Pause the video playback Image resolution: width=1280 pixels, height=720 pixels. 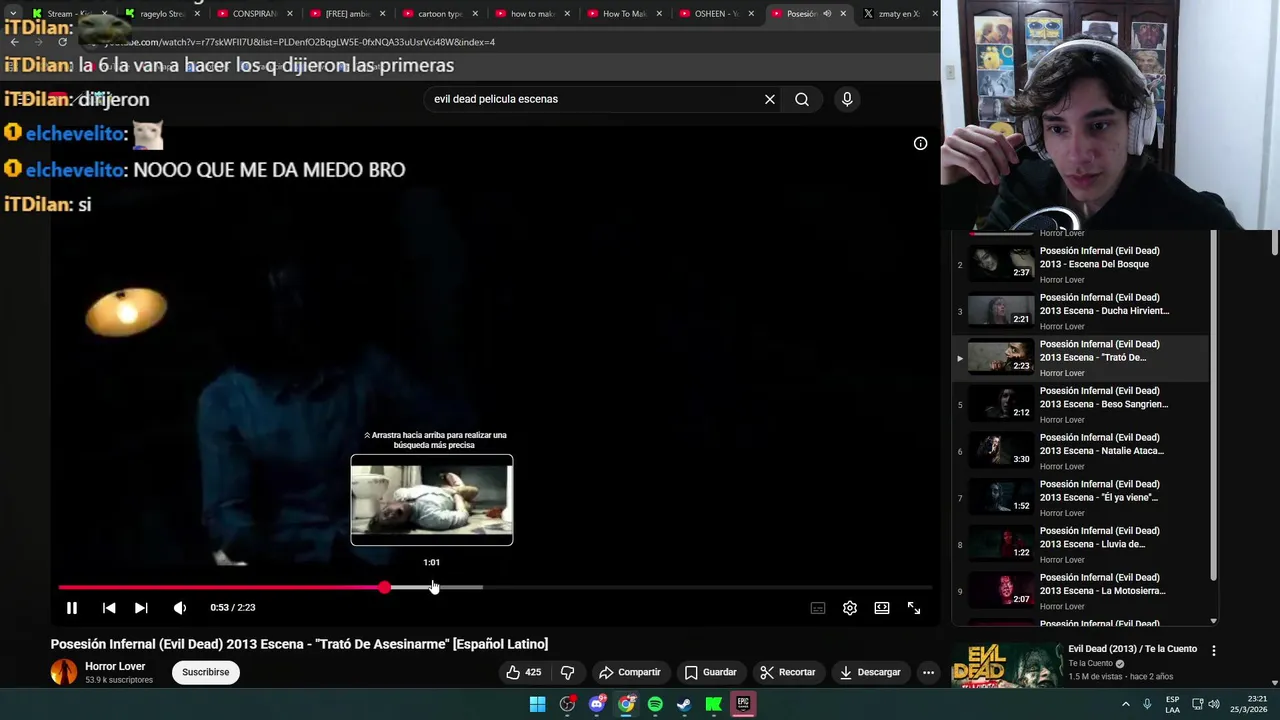(72, 608)
